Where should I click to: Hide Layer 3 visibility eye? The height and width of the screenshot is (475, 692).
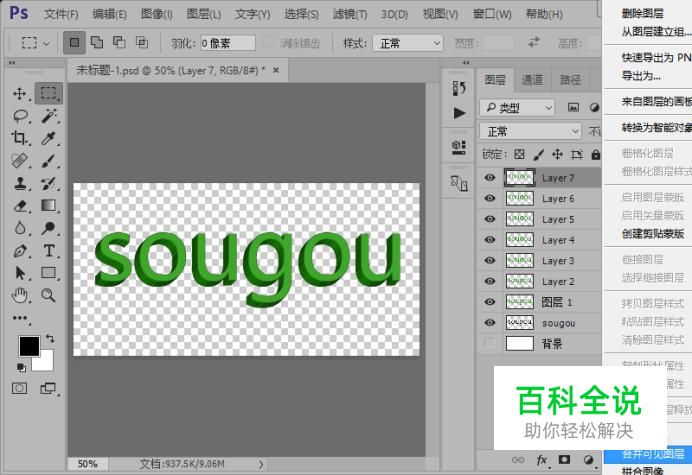tap(490, 260)
